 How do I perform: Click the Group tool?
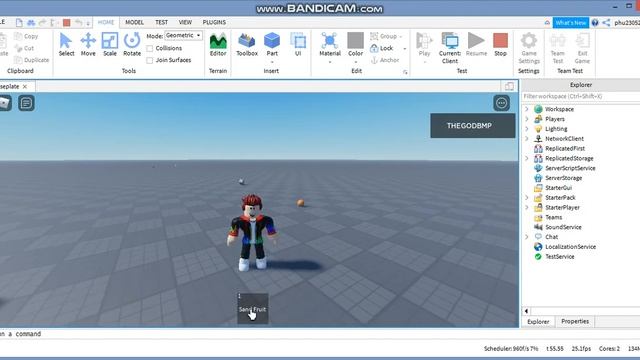[x=383, y=36]
